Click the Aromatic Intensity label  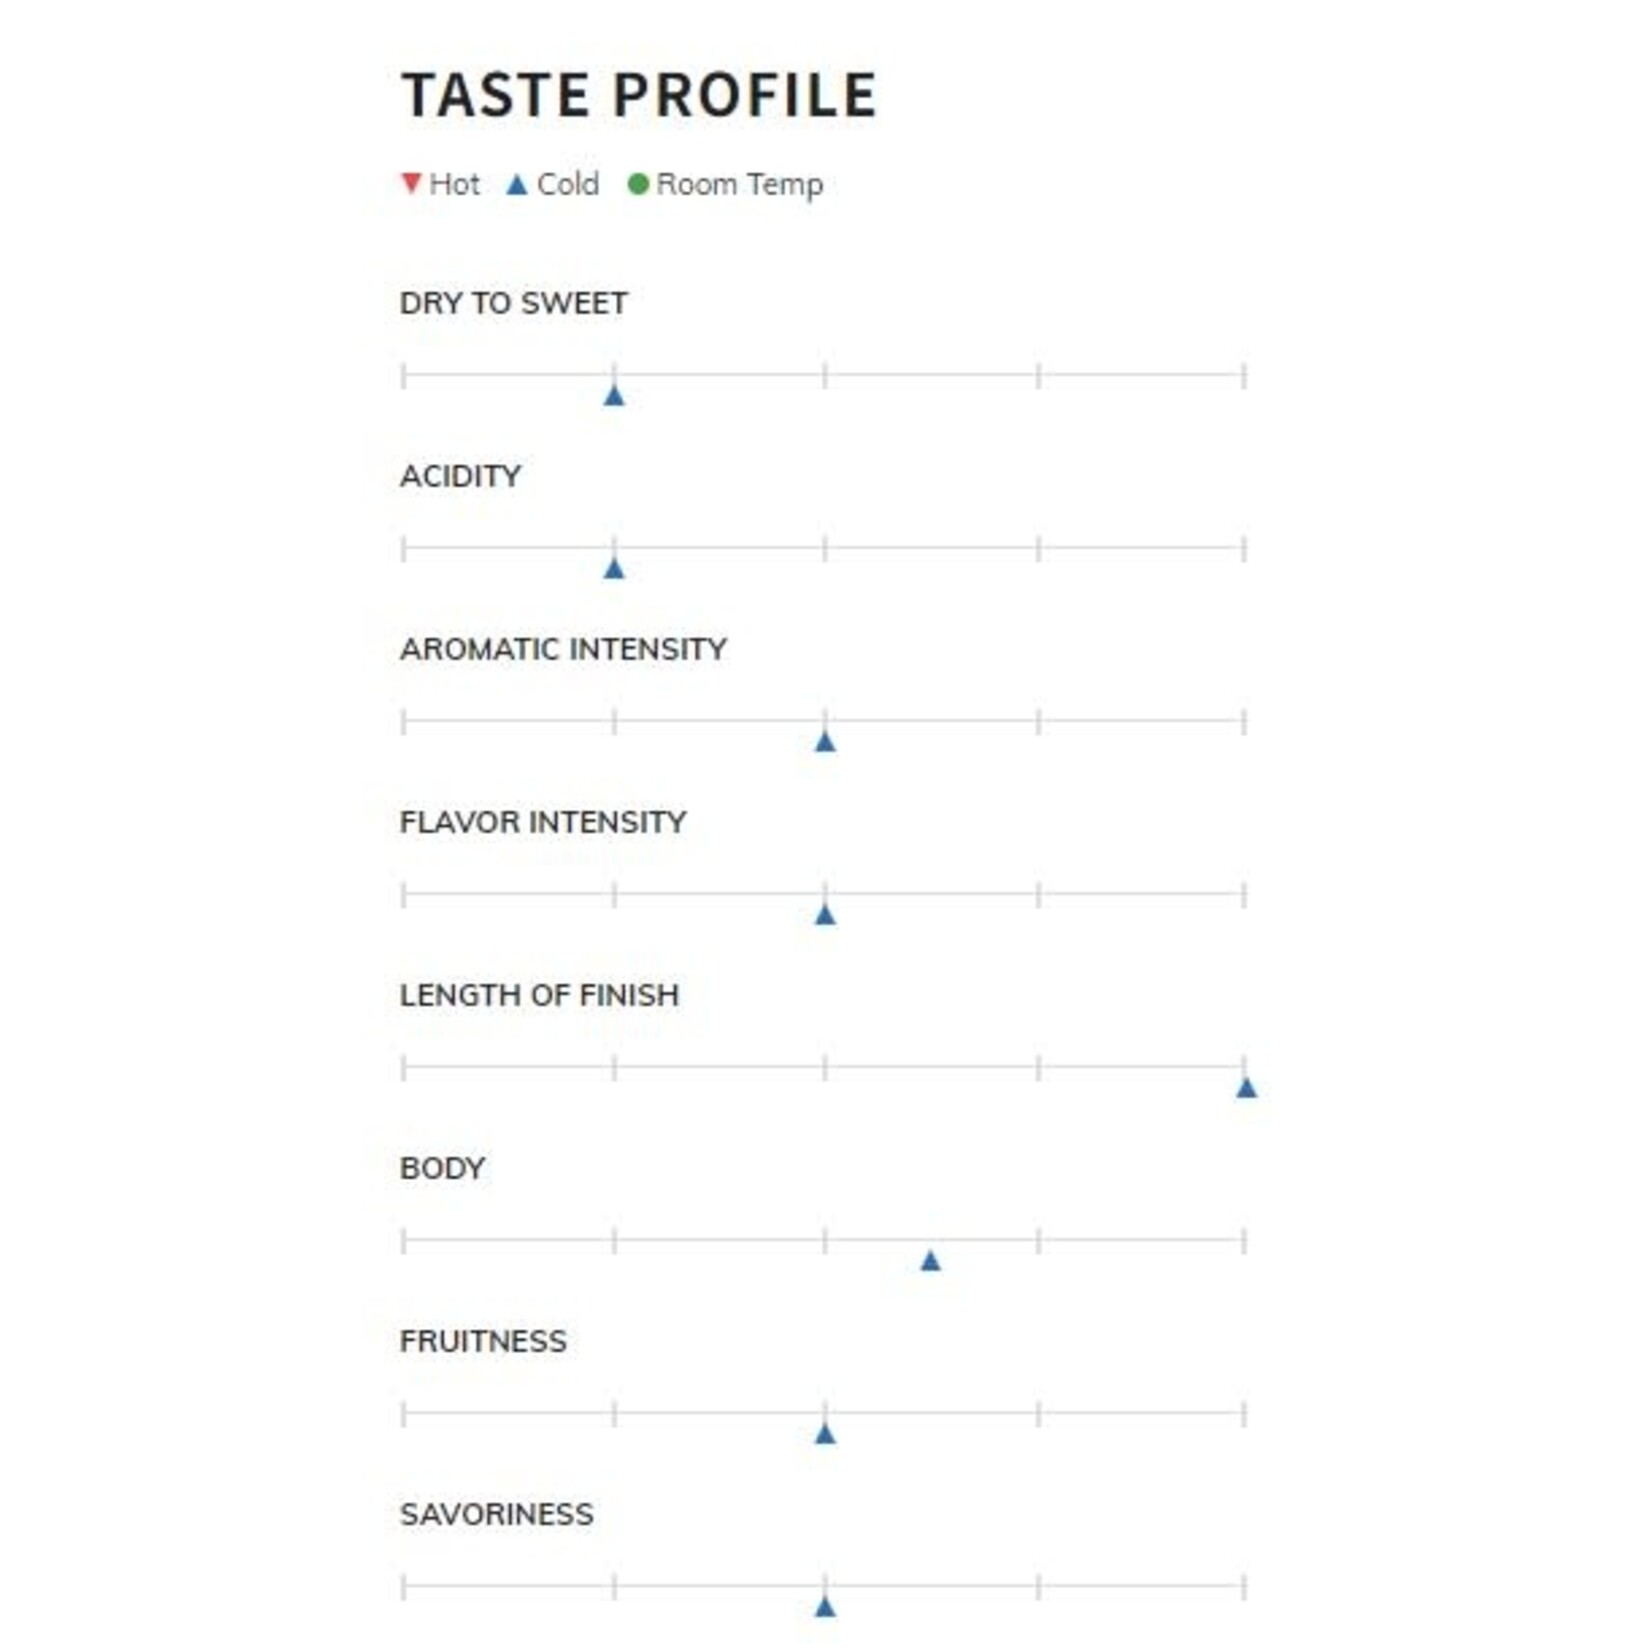563,649
